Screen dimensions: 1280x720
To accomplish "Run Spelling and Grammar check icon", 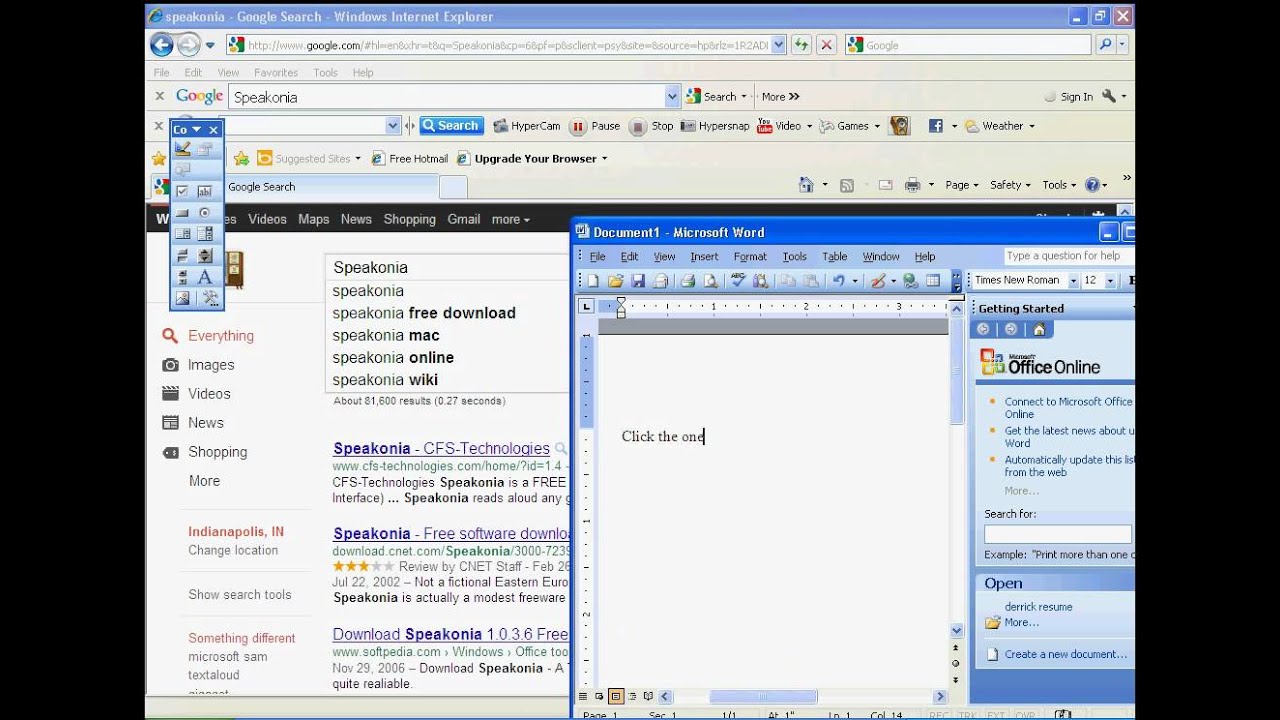I will tap(739, 281).
